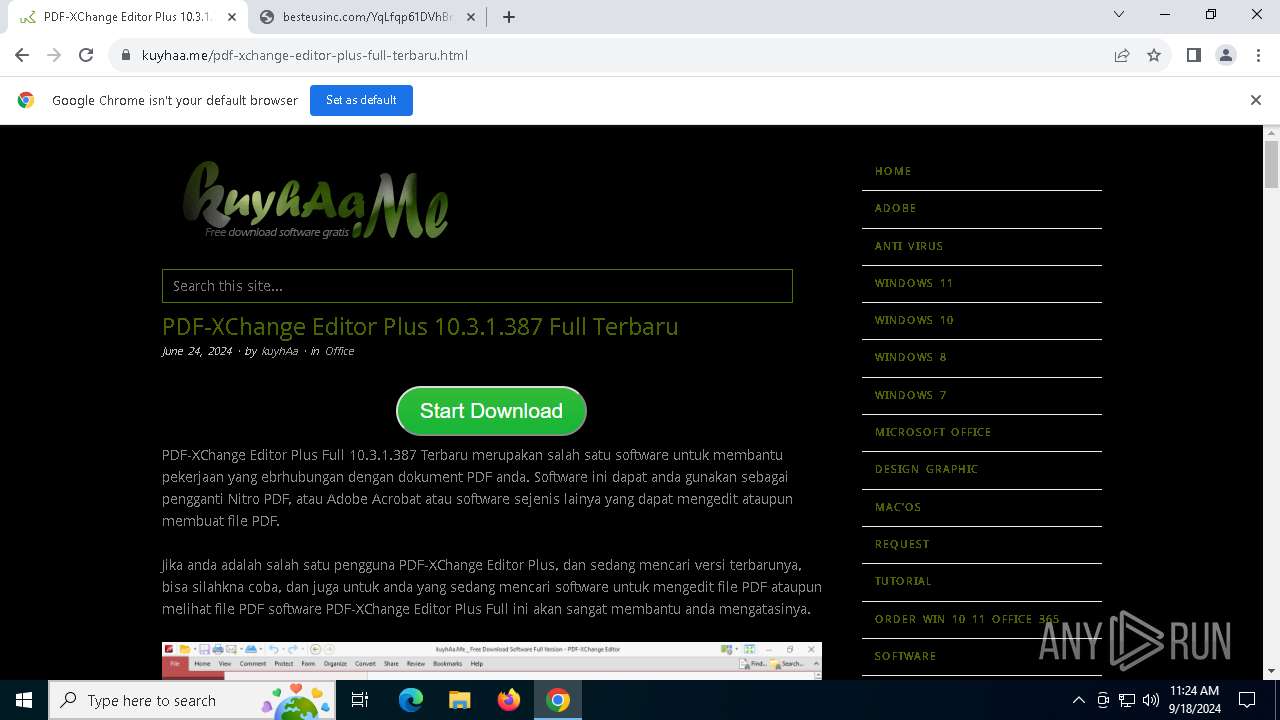Open the Chrome profile avatar
The height and width of the screenshot is (720, 1280).
(1226, 55)
